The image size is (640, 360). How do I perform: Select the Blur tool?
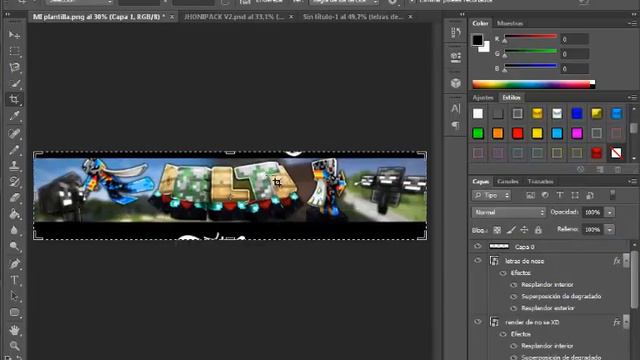14,230
